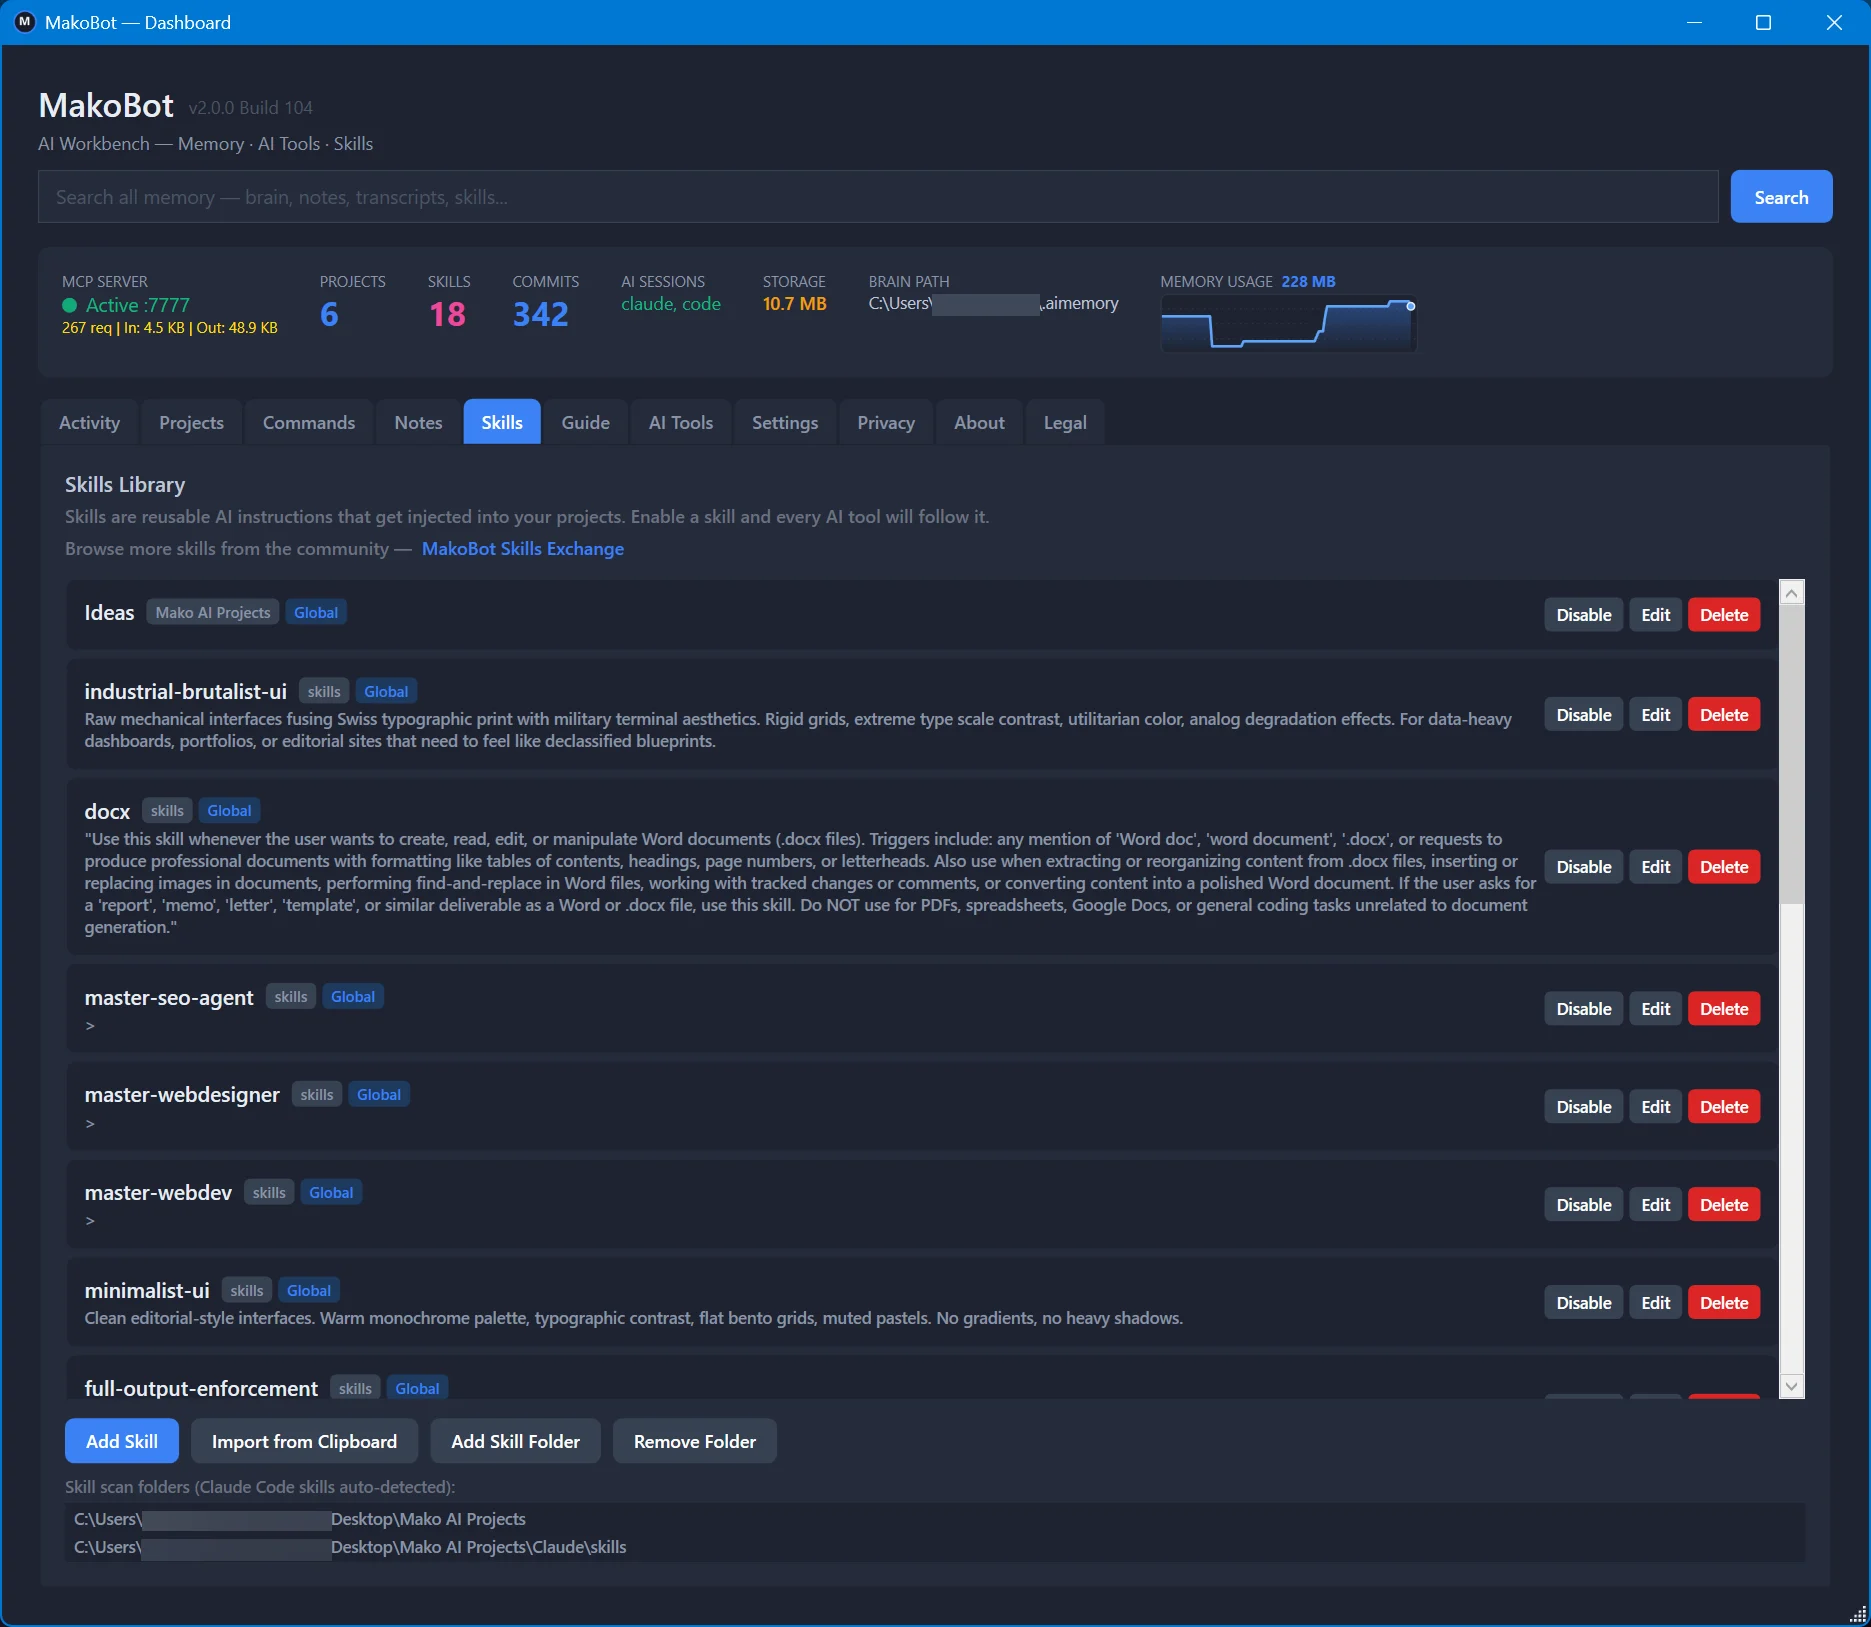Edit the minimalist-ui skill
The image size is (1871, 1627).
pyautogui.click(x=1656, y=1303)
